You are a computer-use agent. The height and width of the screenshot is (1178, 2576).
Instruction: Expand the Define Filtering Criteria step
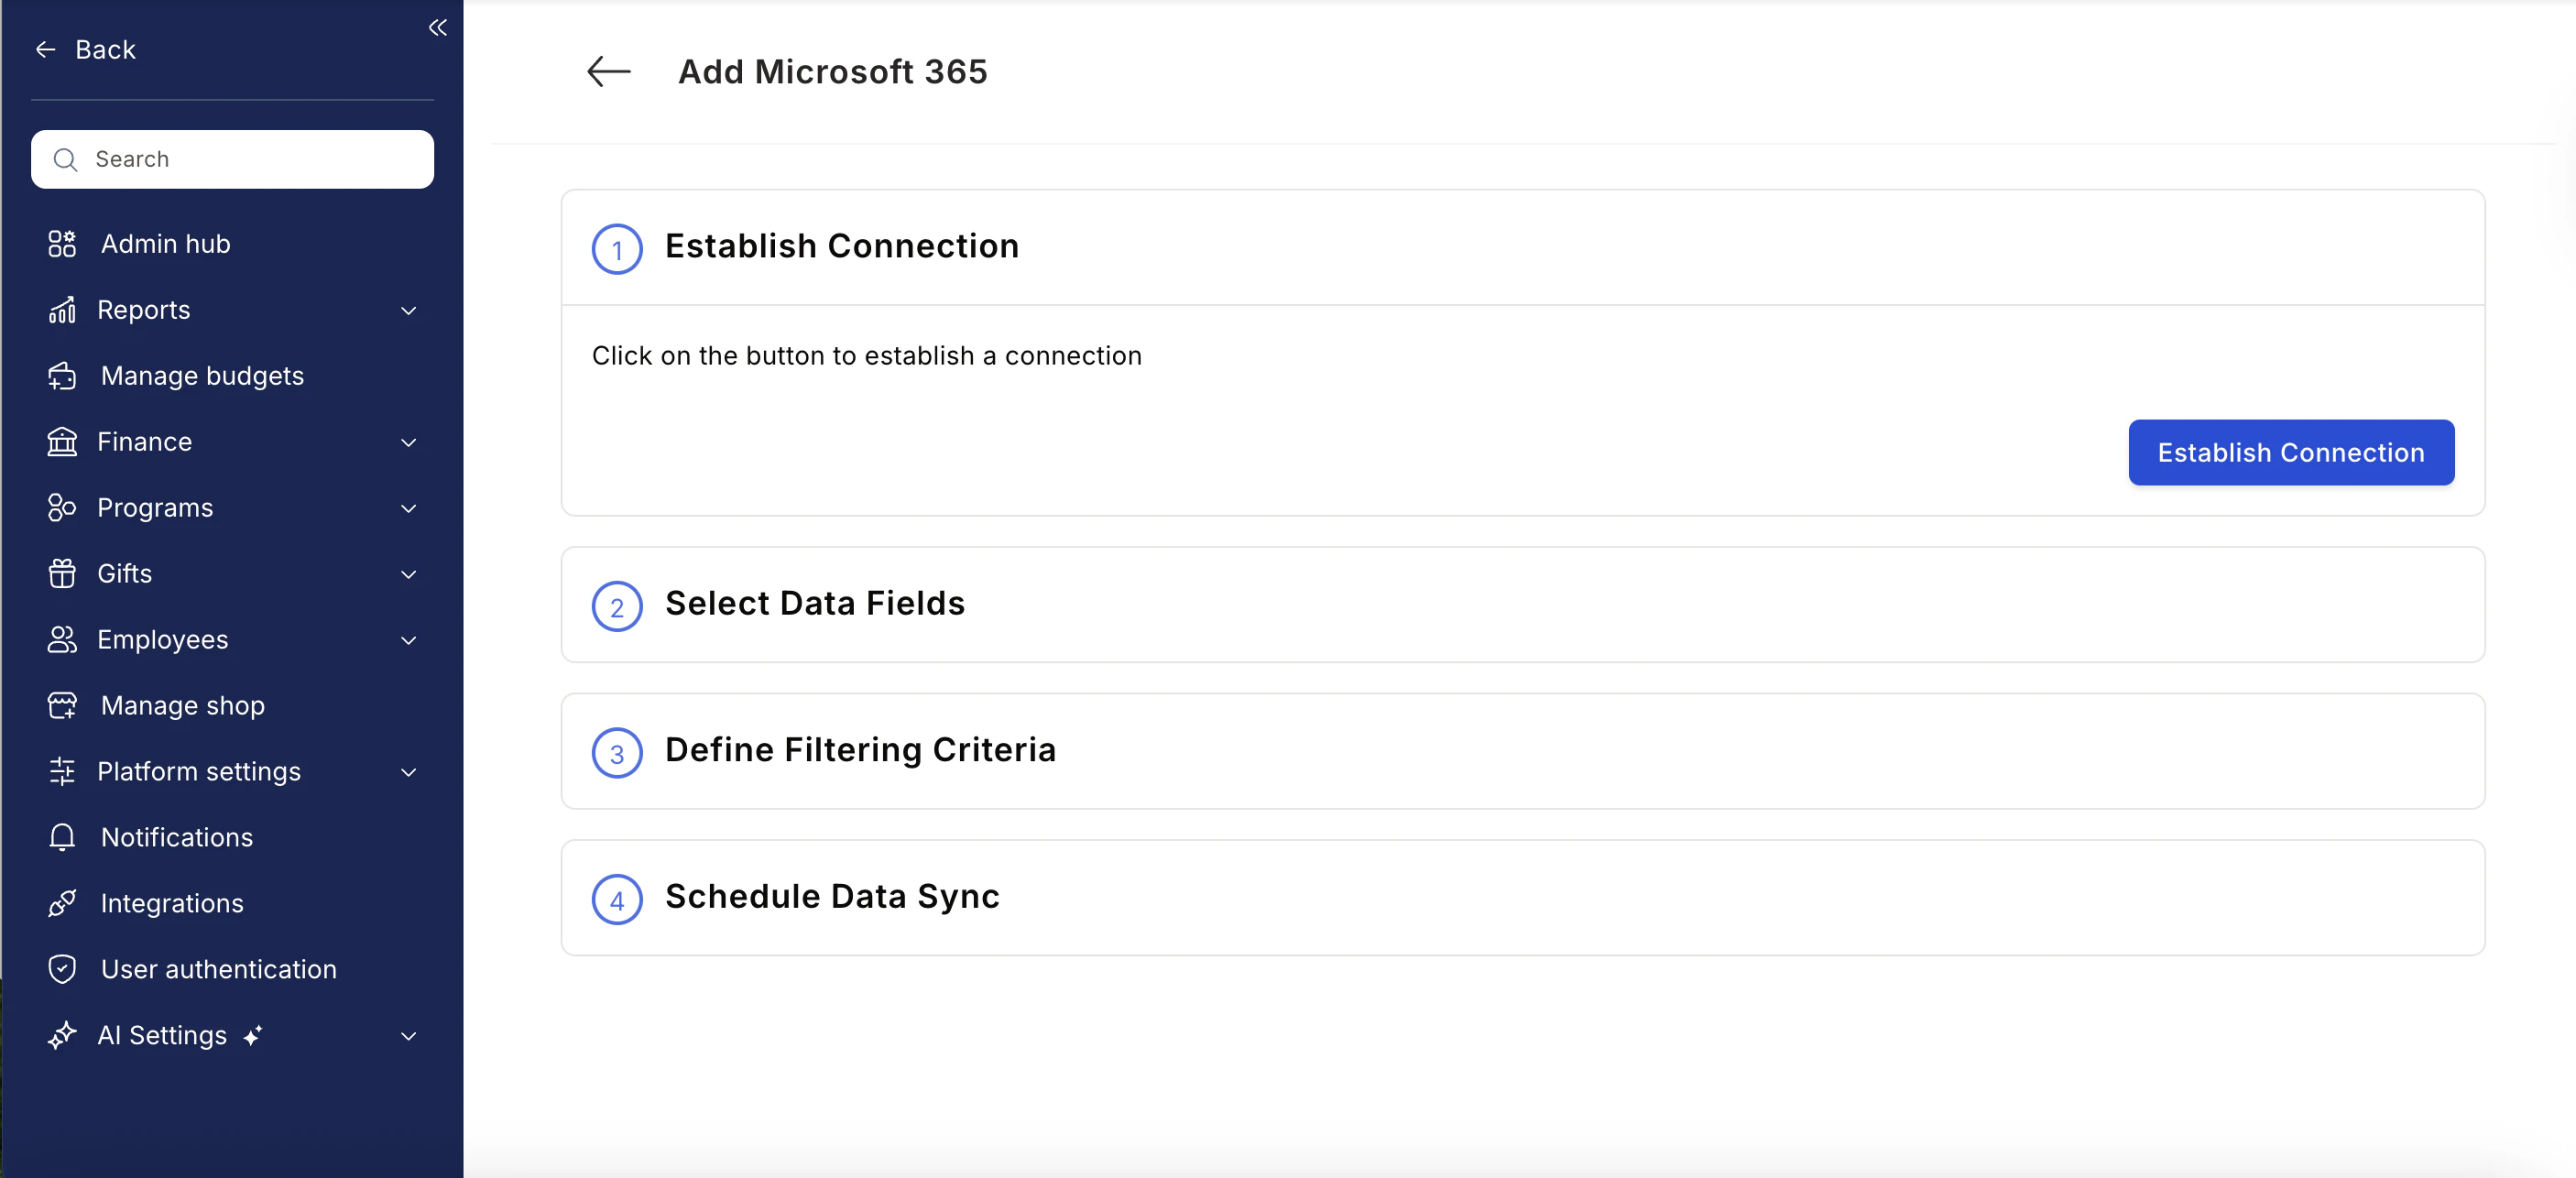tap(1522, 751)
